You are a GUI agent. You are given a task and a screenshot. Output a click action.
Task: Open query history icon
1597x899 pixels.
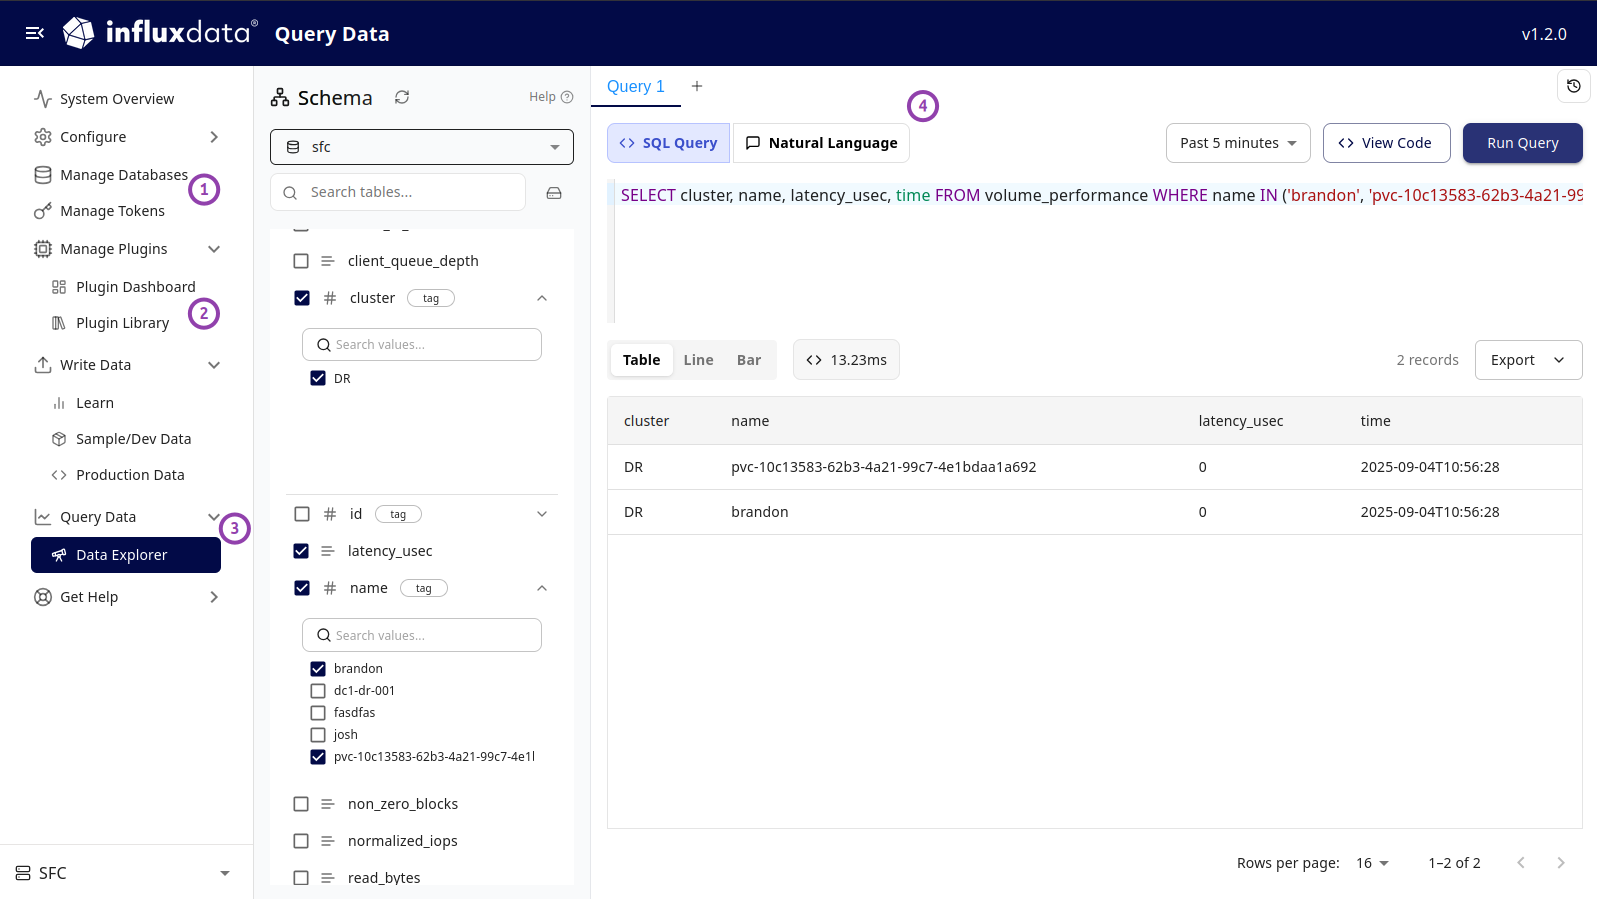(1573, 86)
